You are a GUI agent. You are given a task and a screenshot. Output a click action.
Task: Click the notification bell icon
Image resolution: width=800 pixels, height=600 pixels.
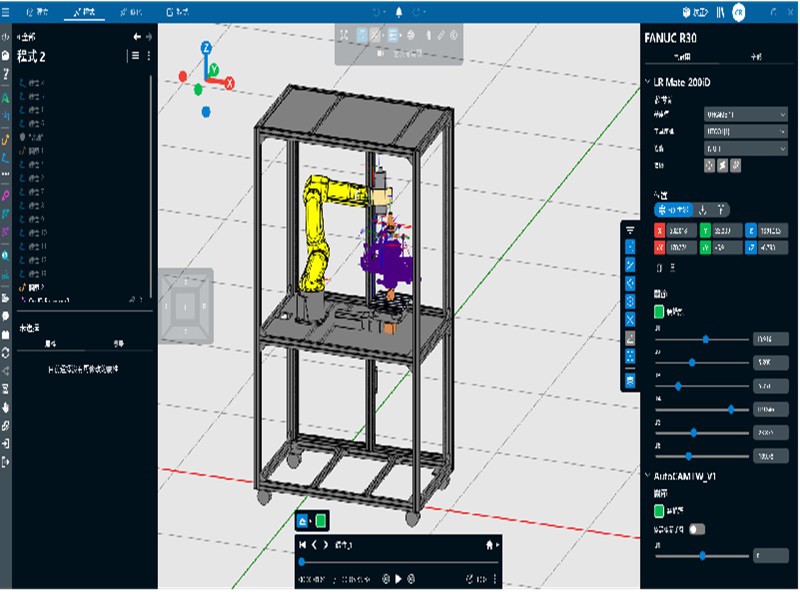coord(398,12)
